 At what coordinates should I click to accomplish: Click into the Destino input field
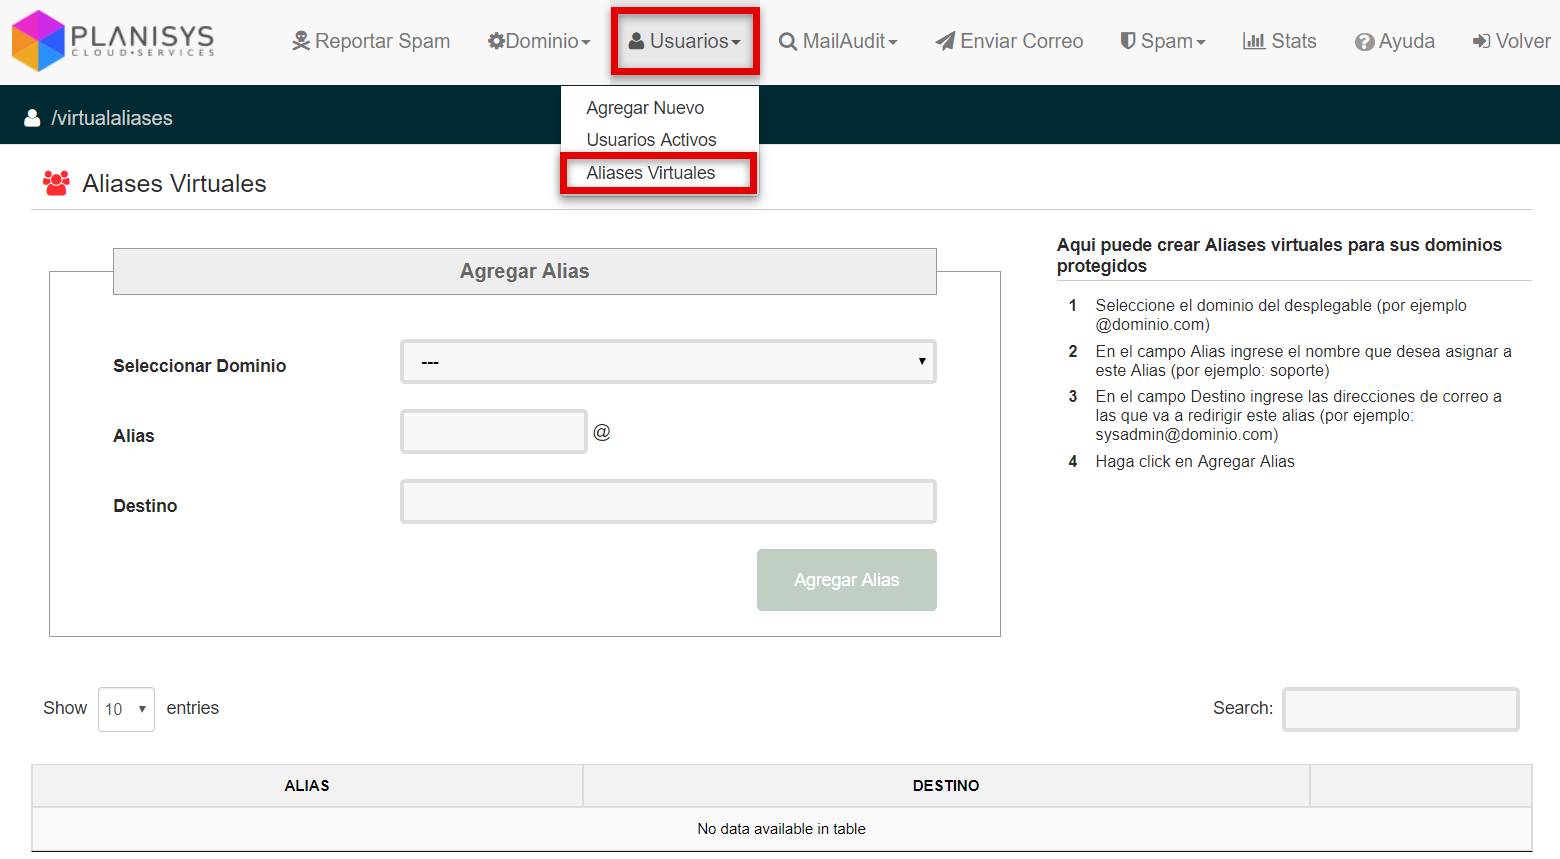click(x=668, y=502)
